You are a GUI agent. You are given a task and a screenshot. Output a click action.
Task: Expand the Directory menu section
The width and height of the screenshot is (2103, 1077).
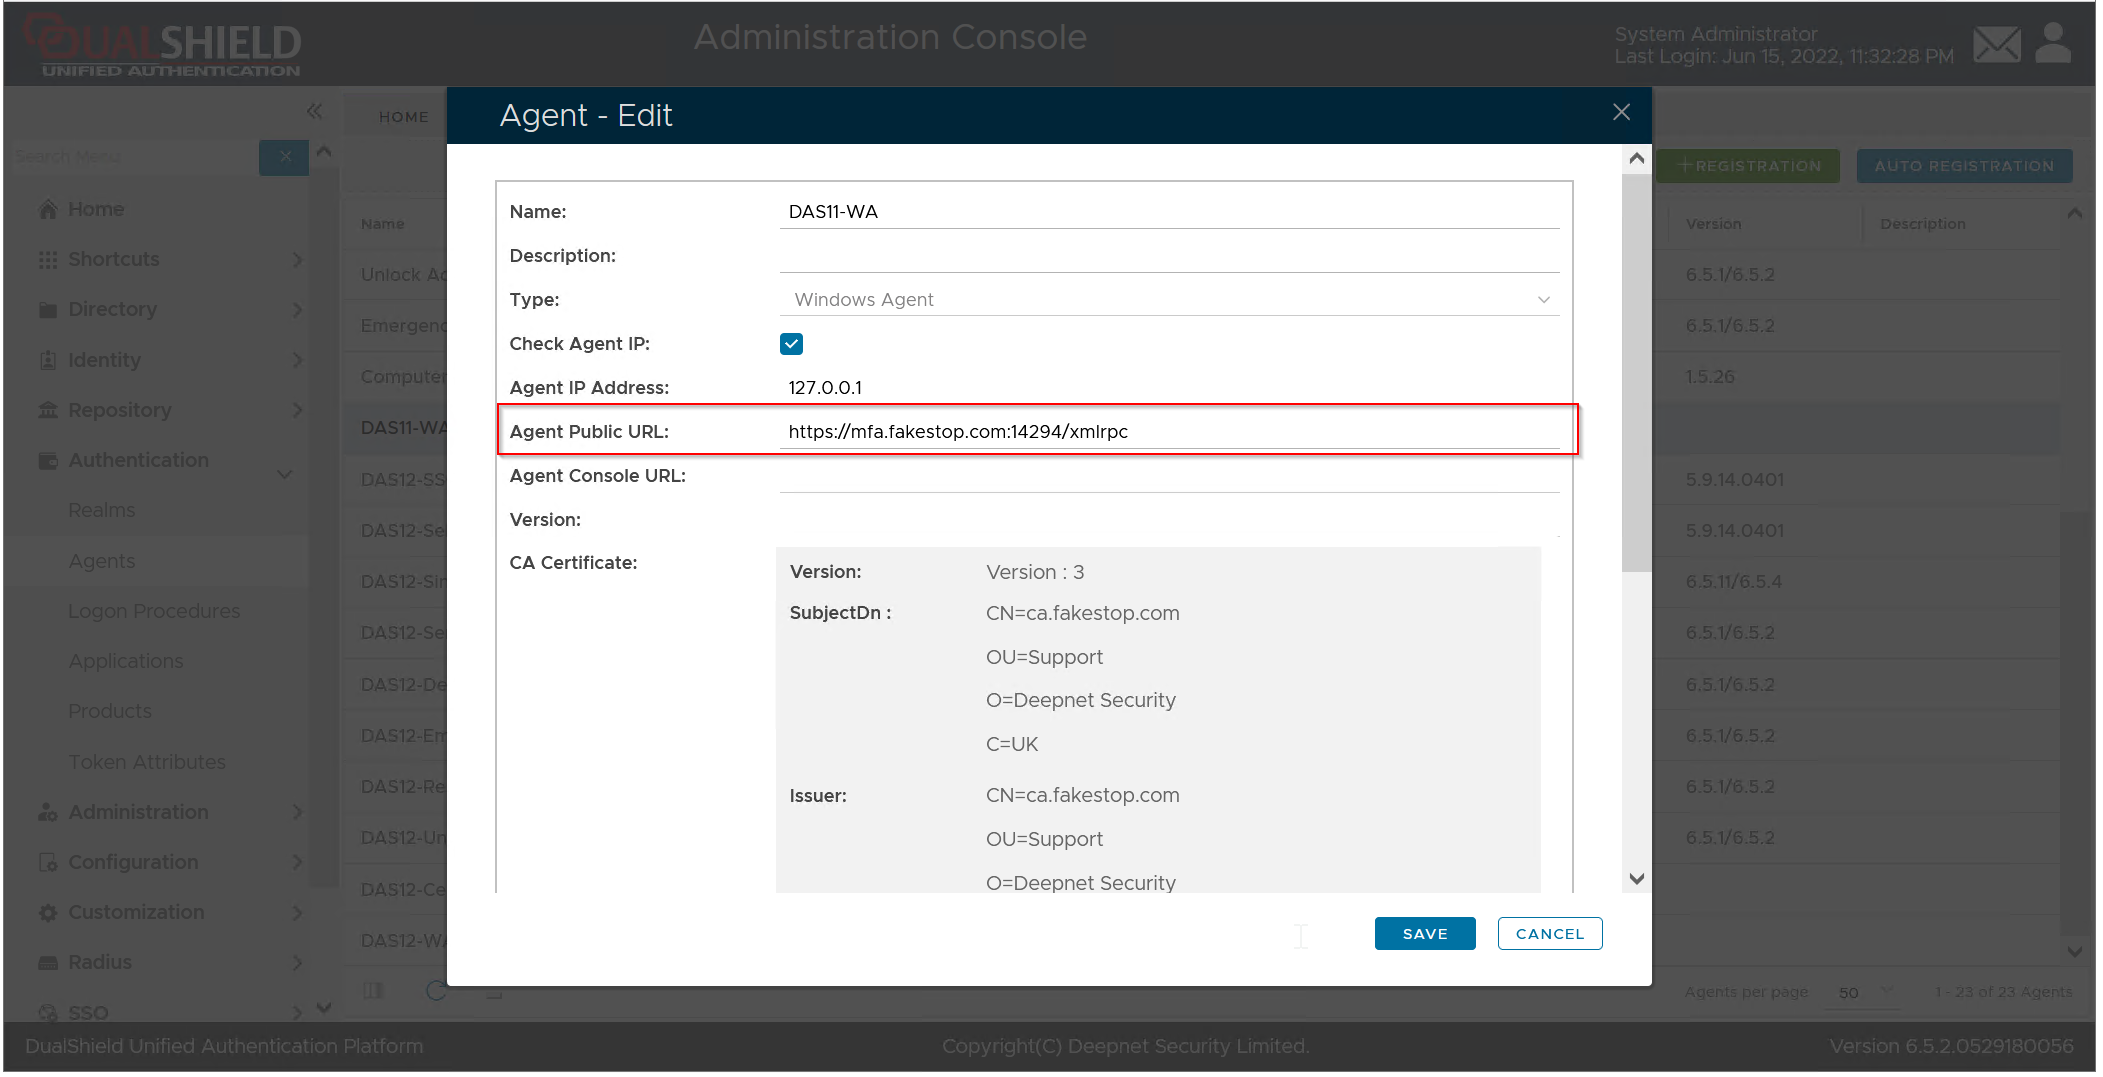(296, 310)
